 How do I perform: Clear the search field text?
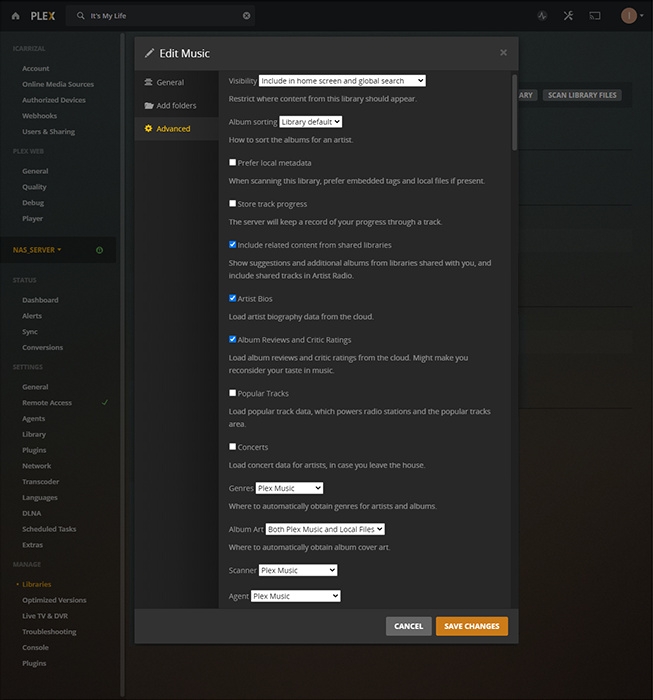[x=246, y=16]
